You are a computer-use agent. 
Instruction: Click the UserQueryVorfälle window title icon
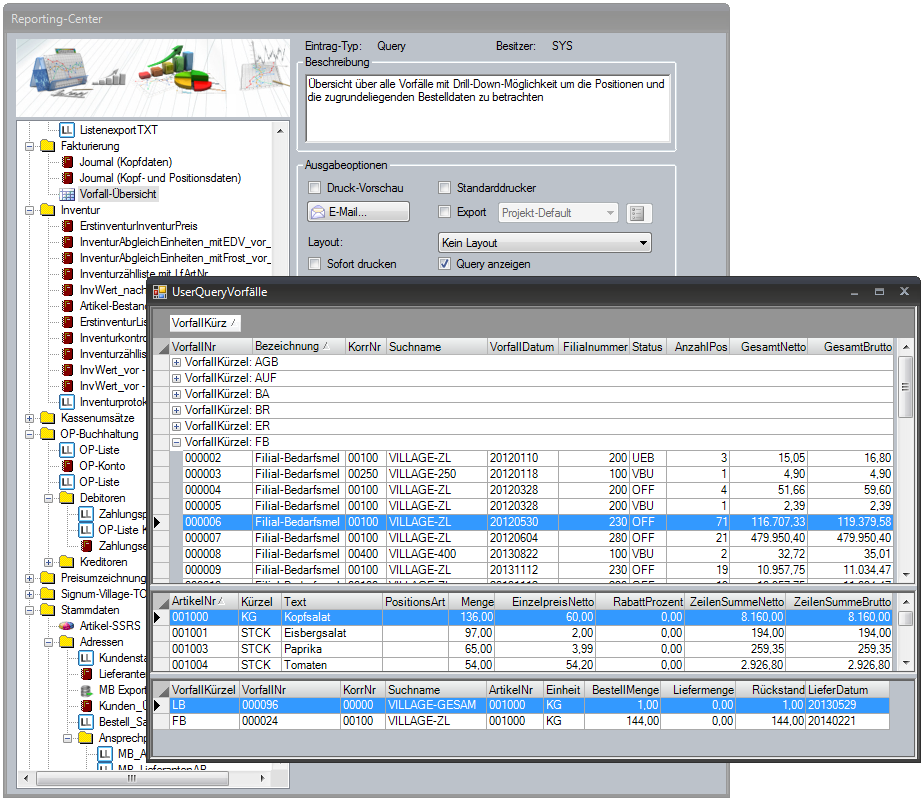160,292
